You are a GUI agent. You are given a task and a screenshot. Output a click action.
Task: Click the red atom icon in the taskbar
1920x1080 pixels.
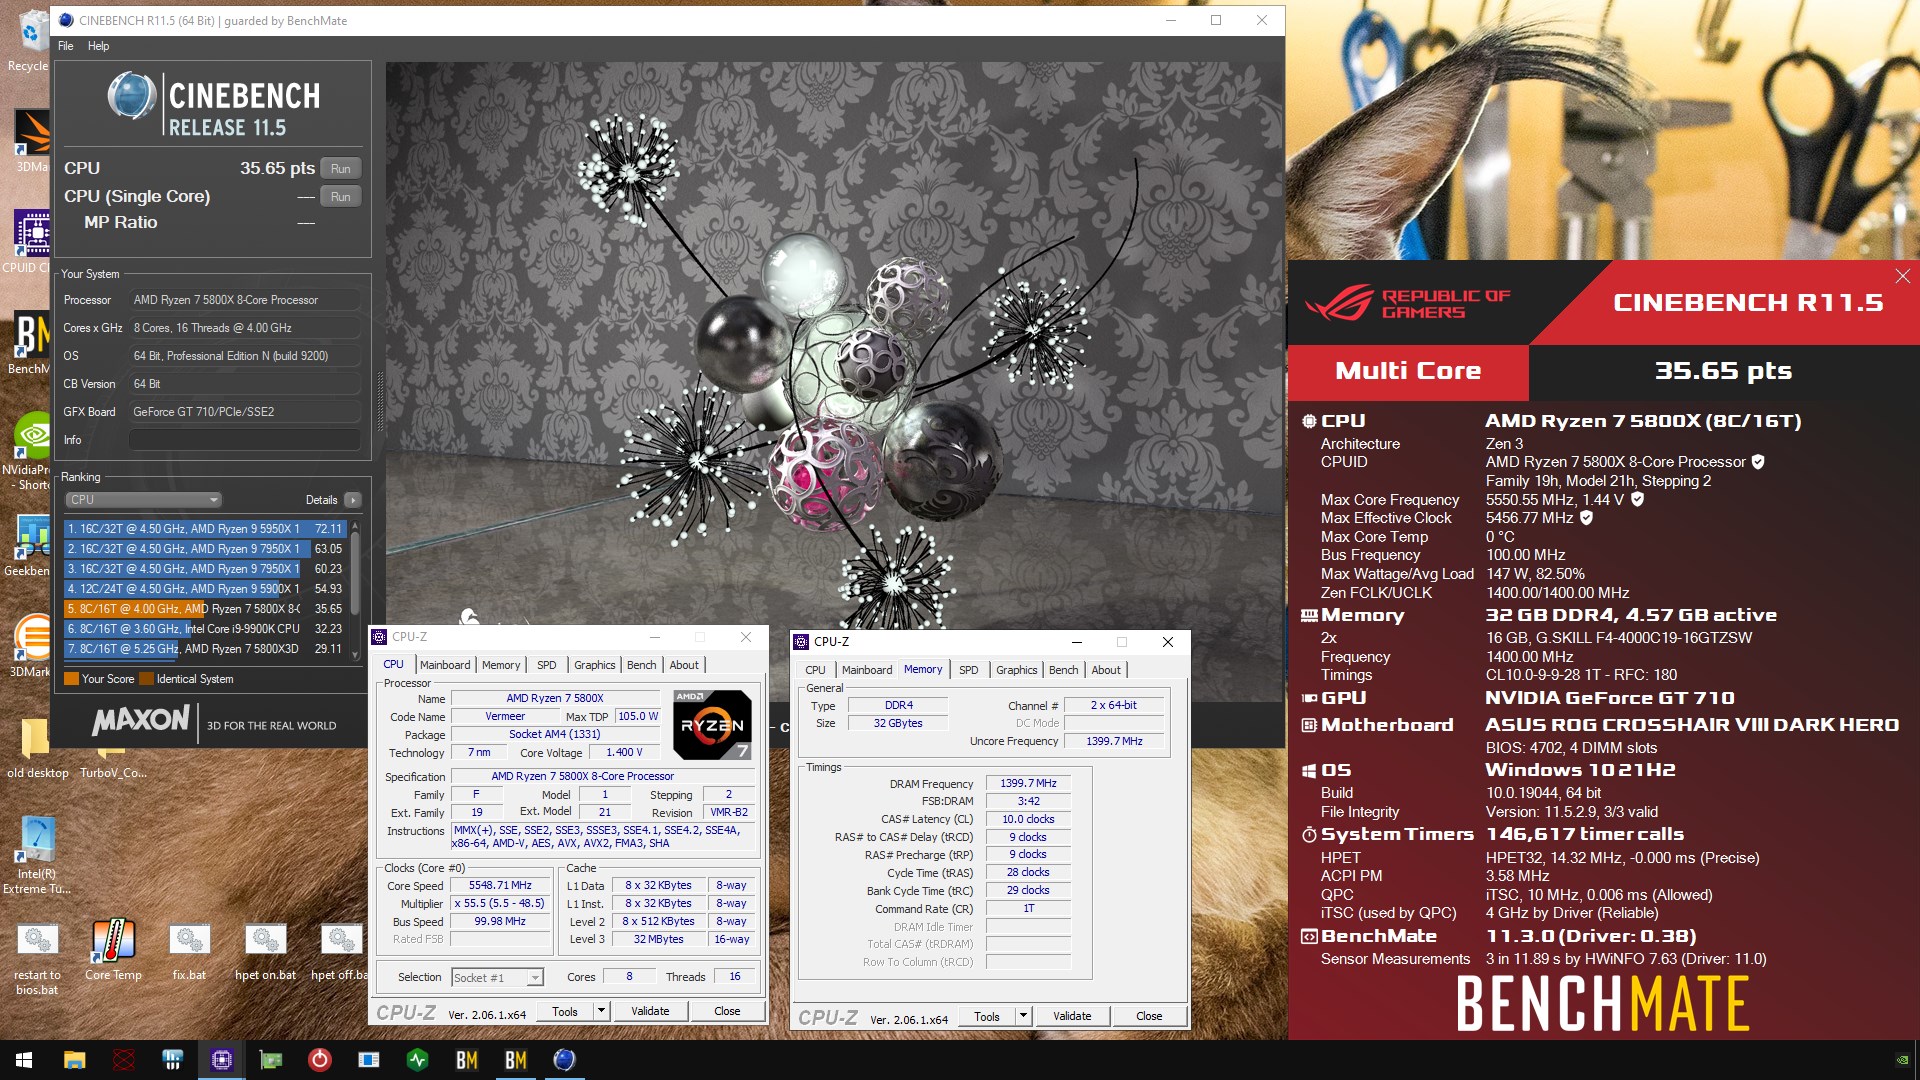click(123, 1060)
